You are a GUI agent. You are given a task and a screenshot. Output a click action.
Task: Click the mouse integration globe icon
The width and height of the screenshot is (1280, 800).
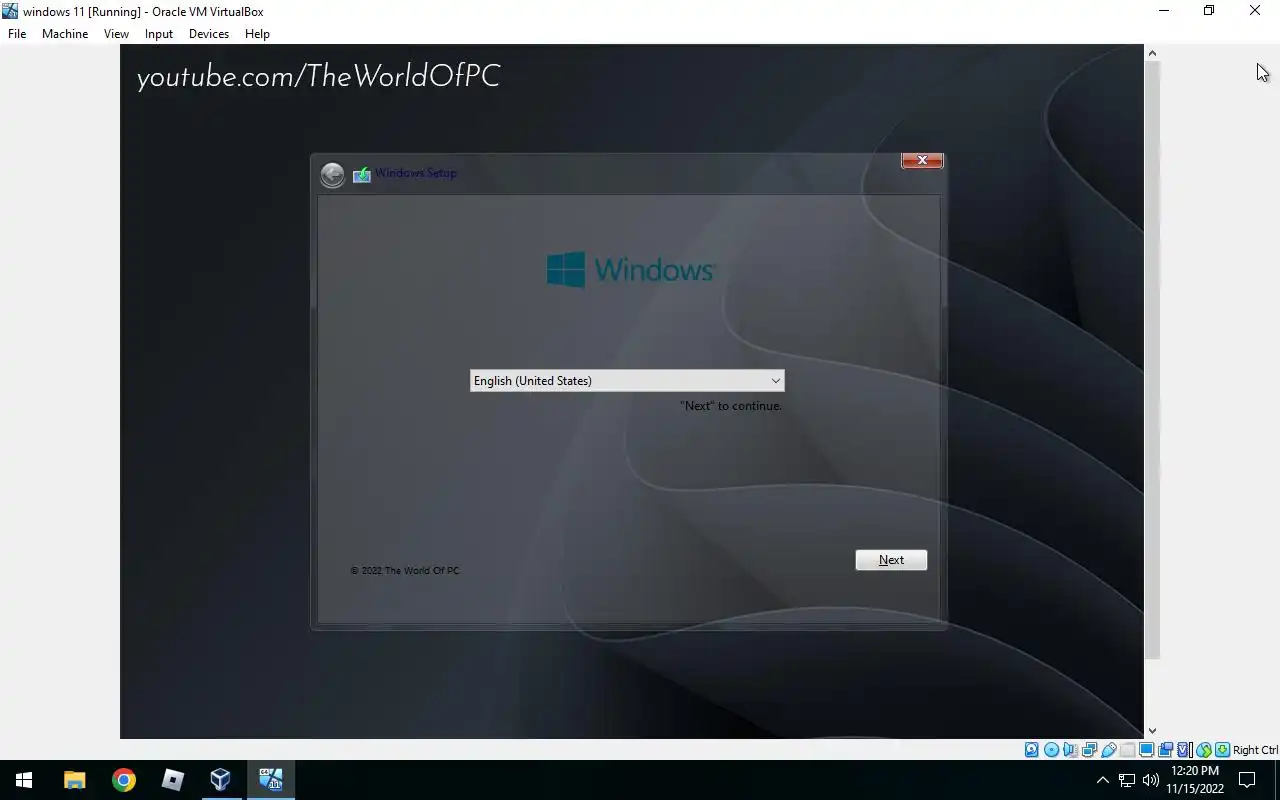(1204, 750)
